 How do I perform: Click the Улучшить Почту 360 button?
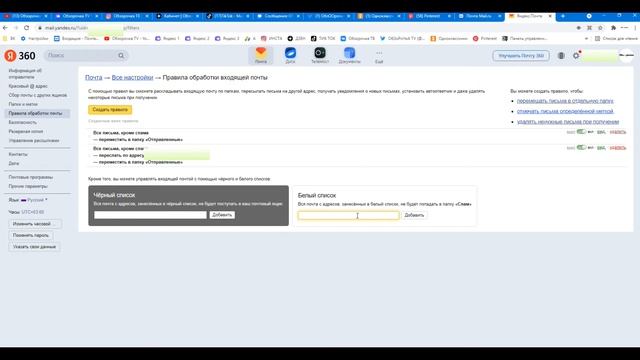pos(521,56)
